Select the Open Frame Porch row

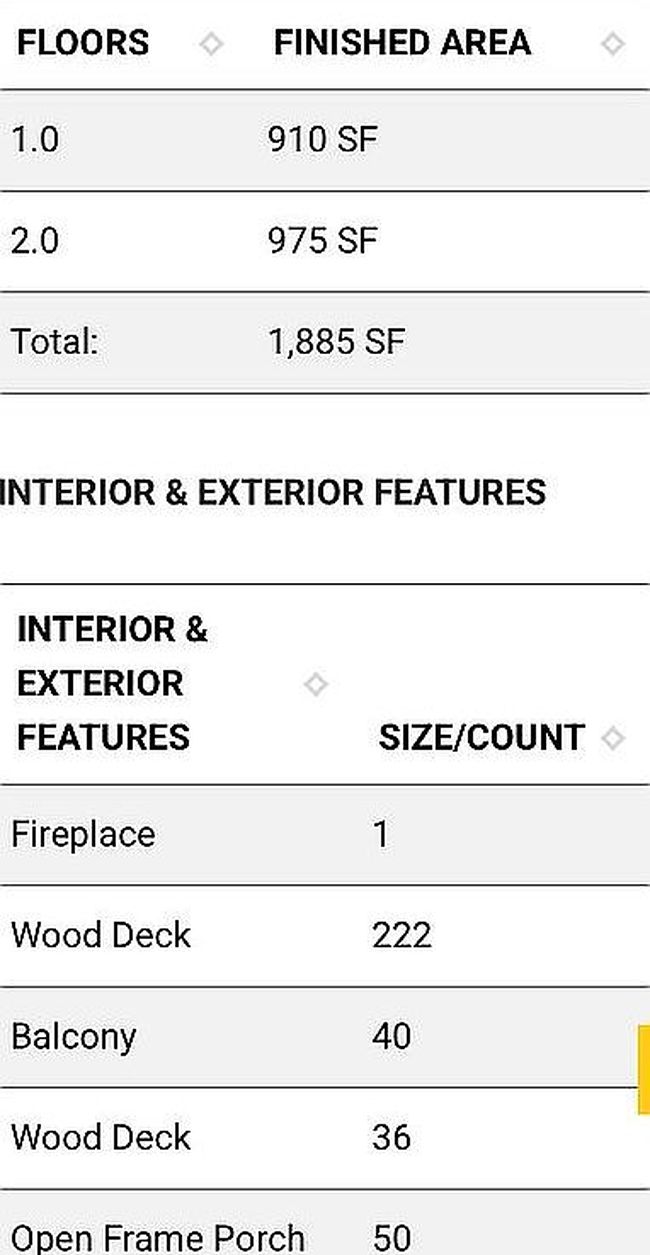point(325,1222)
